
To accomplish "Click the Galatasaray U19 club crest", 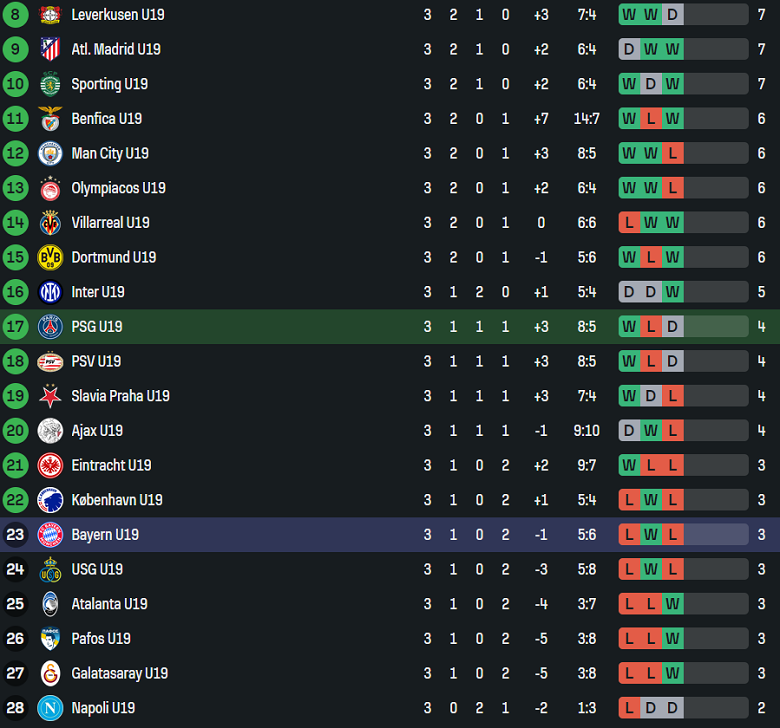I will [50, 673].
